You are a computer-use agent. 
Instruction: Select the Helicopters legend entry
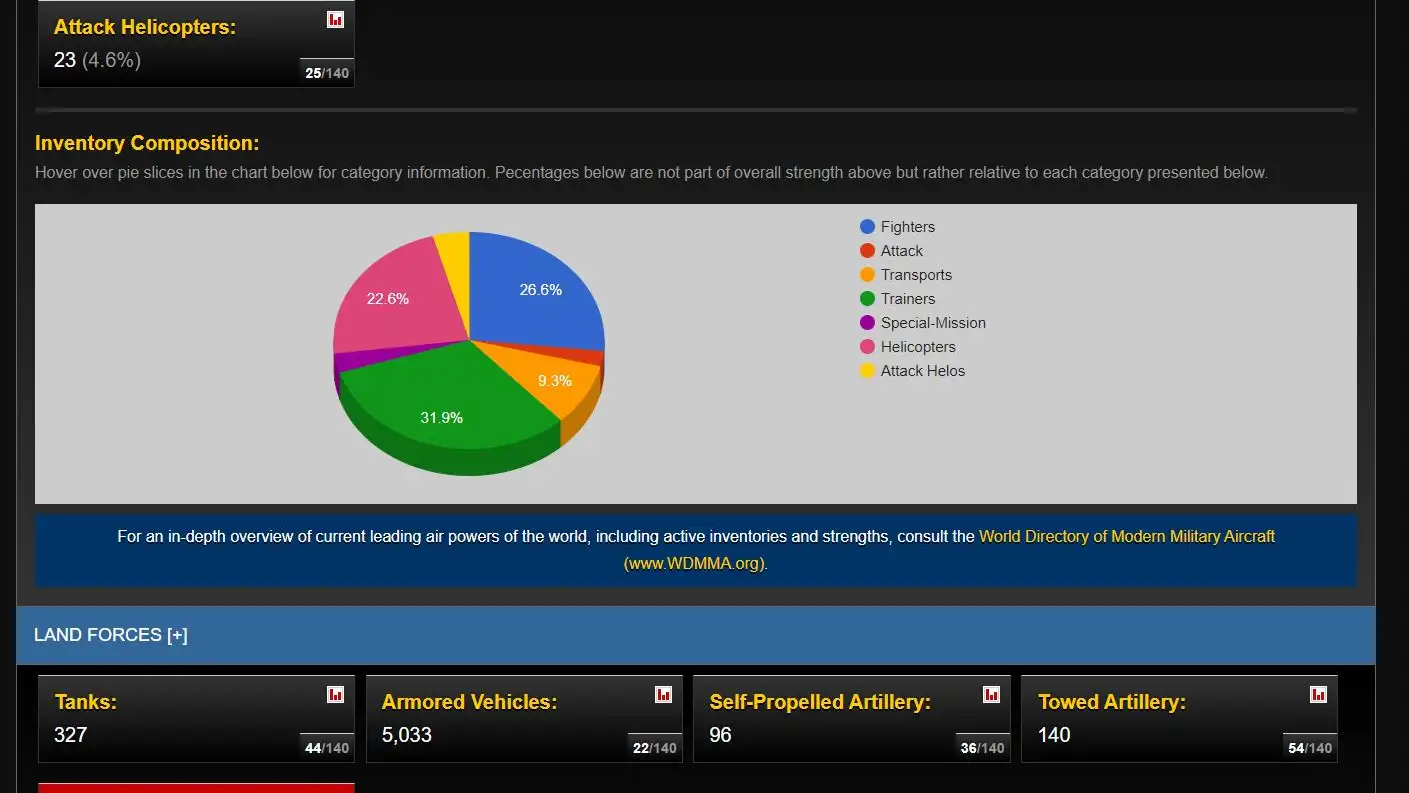click(x=917, y=347)
